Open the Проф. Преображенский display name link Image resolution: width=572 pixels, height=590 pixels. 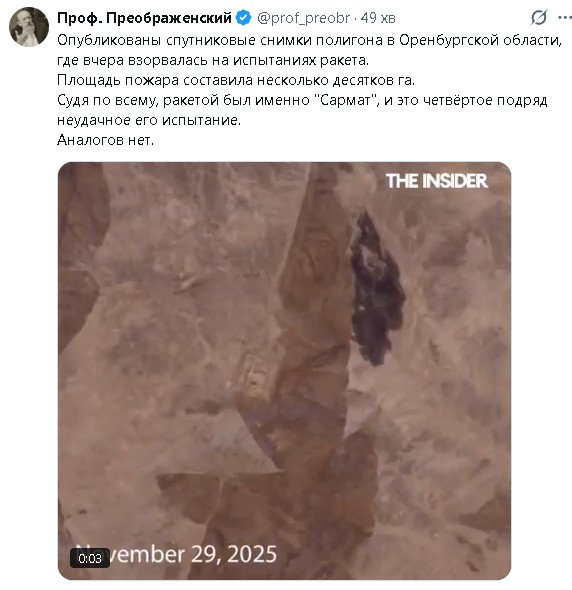[x=145, y=18]
